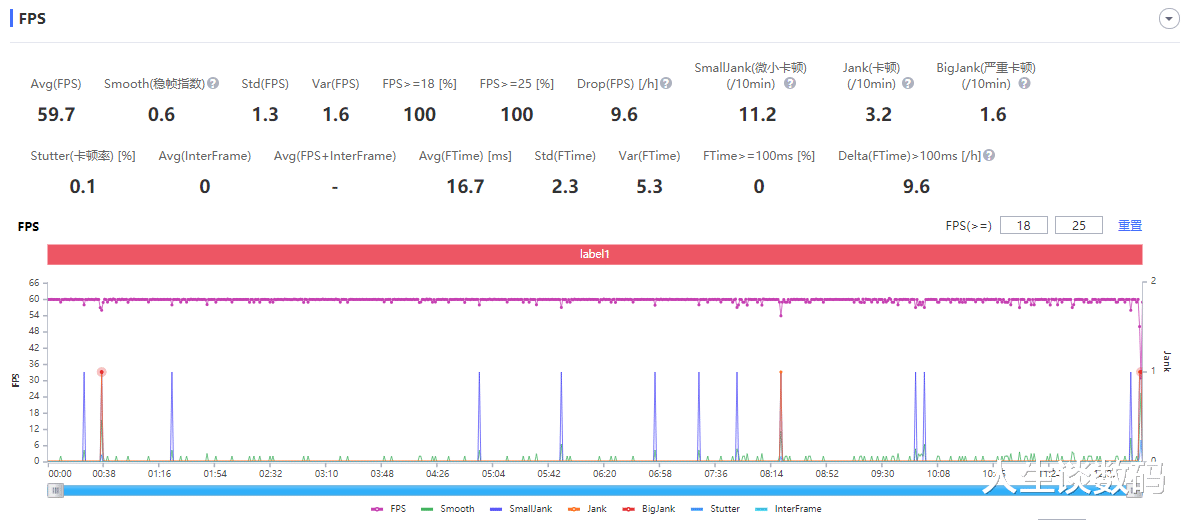Open help icon beside Smooth(稳帧指数)
Image resolution: width=1185 pixels, height=520 pixels.
coord(213,83)
